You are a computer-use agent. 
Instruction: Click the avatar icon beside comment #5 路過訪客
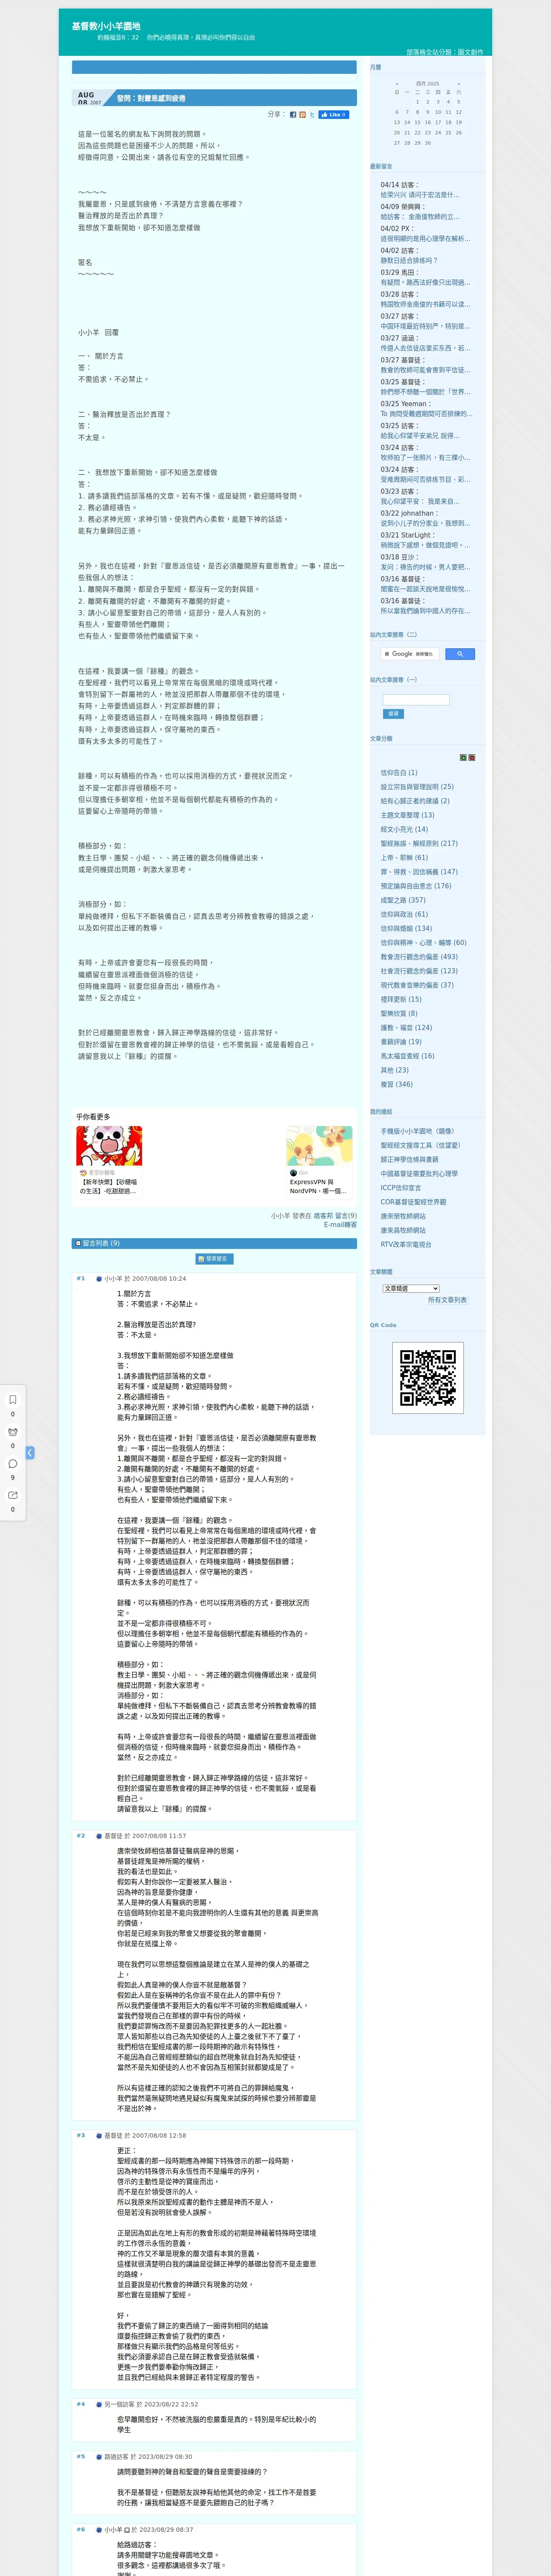click(x=99, y=2457)
